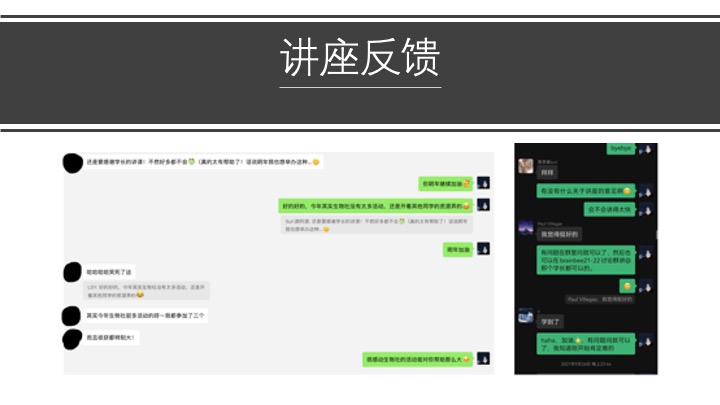The width and height of the screenshot is (720, 405).
Task: Click the emoji-only green bubble in dark chat
Action: pyautogui.click(x=628, y=286)
